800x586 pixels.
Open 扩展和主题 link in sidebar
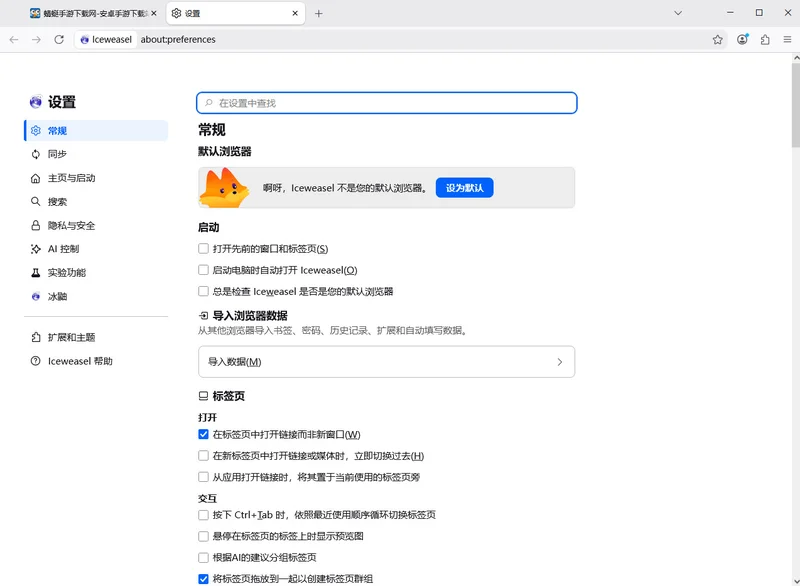(x=96, y=337)
